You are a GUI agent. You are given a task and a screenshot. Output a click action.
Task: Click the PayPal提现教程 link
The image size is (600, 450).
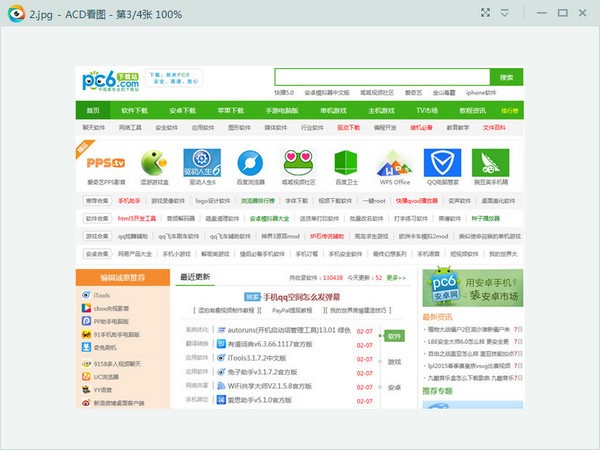(x=292, y=310)
